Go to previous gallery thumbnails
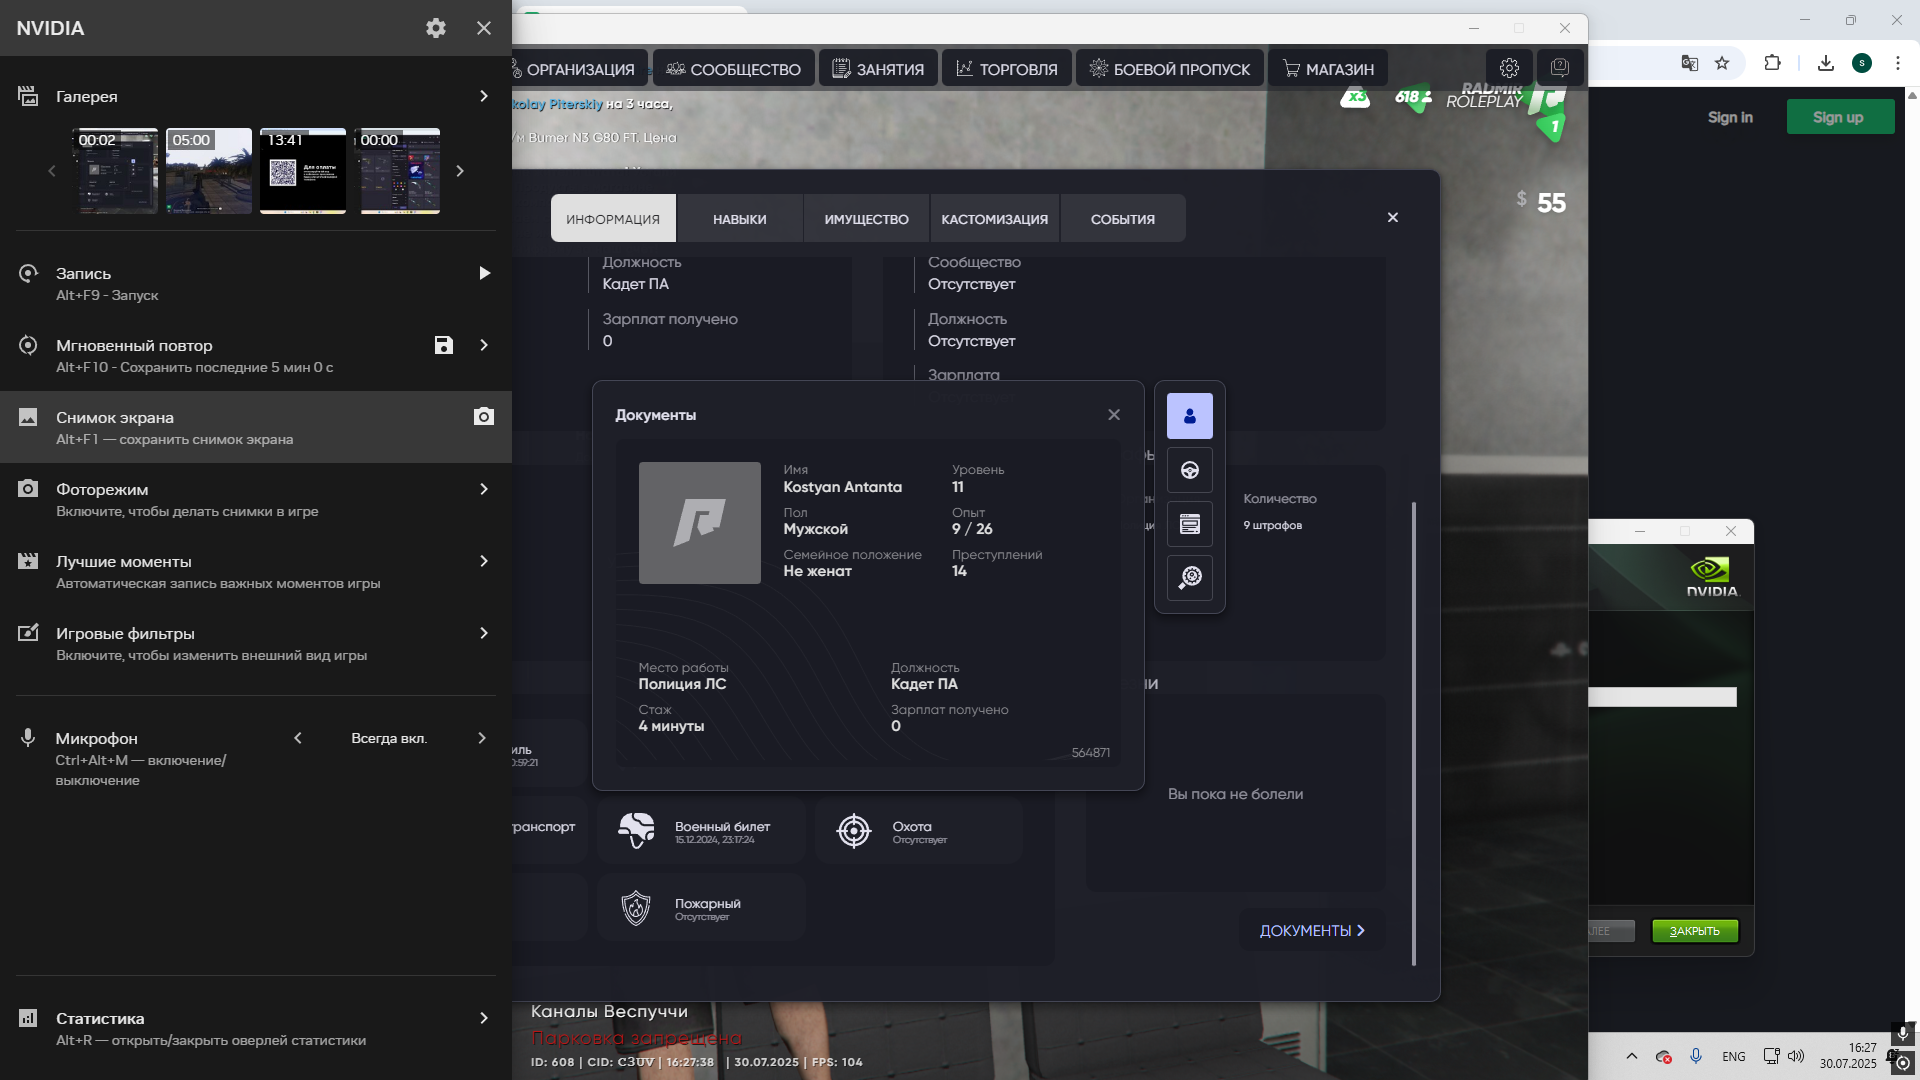This screenshot has height=1080, width=1920. (x=52, y=171)
